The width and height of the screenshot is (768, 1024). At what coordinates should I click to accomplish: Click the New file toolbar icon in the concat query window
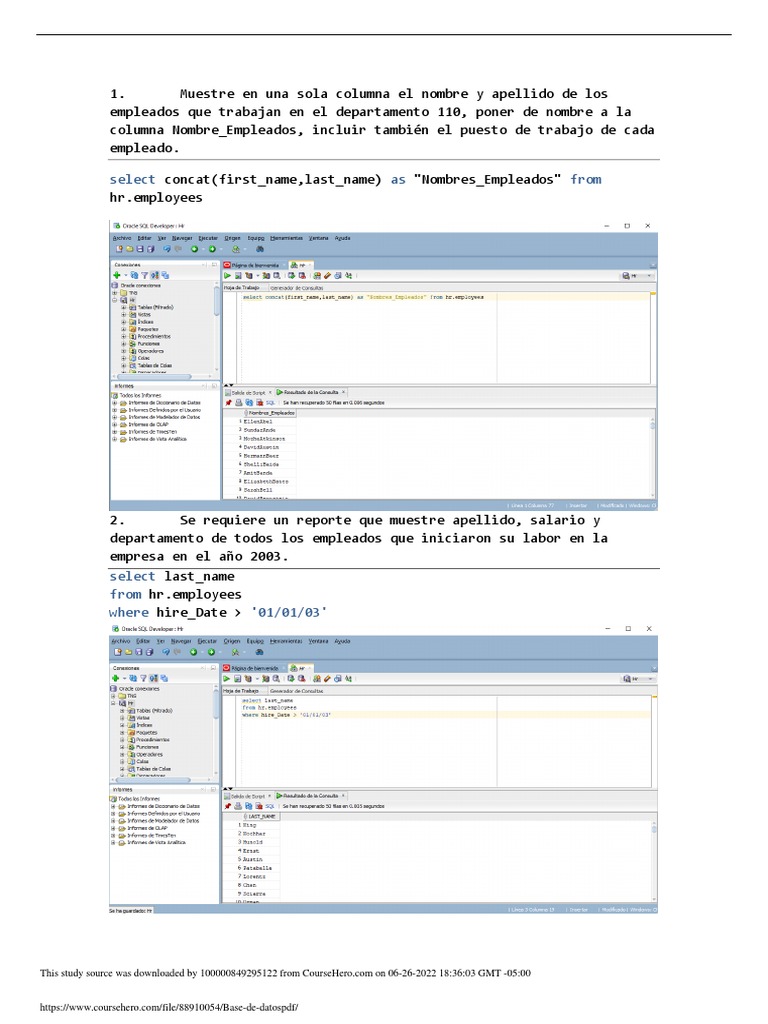coord(119,249)
